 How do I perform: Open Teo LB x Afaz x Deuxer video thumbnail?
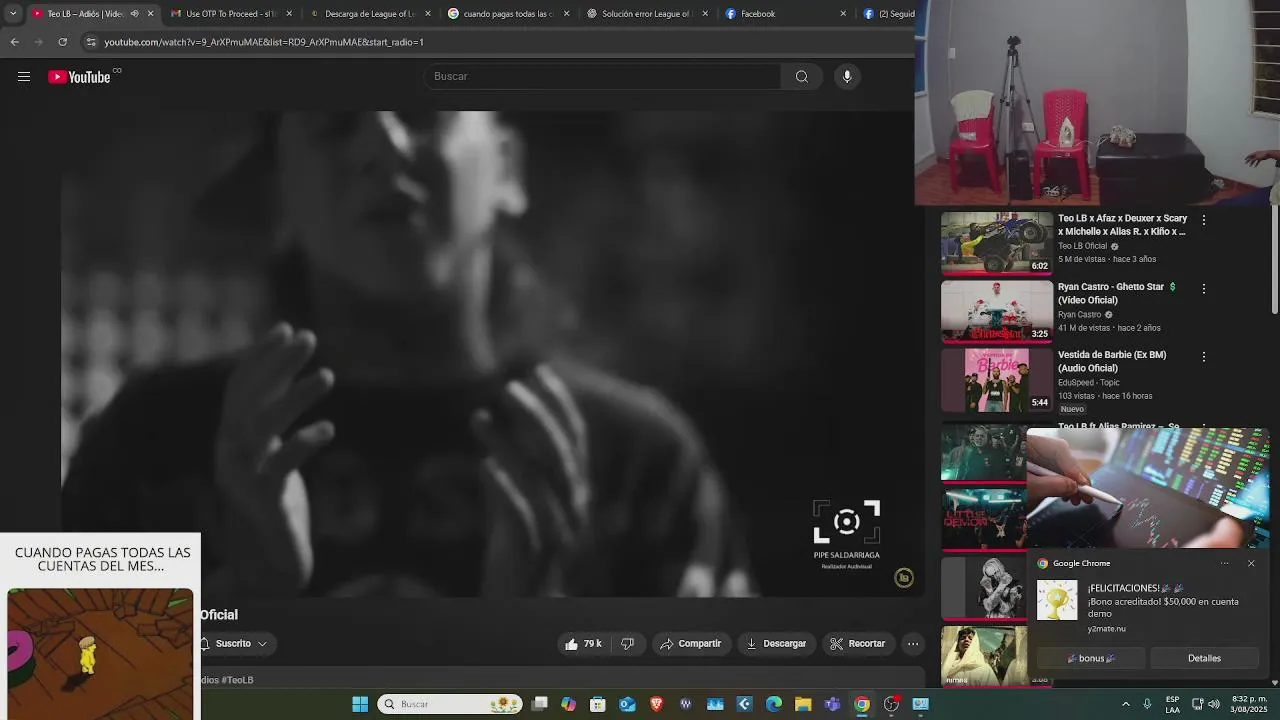pos(996,243)
